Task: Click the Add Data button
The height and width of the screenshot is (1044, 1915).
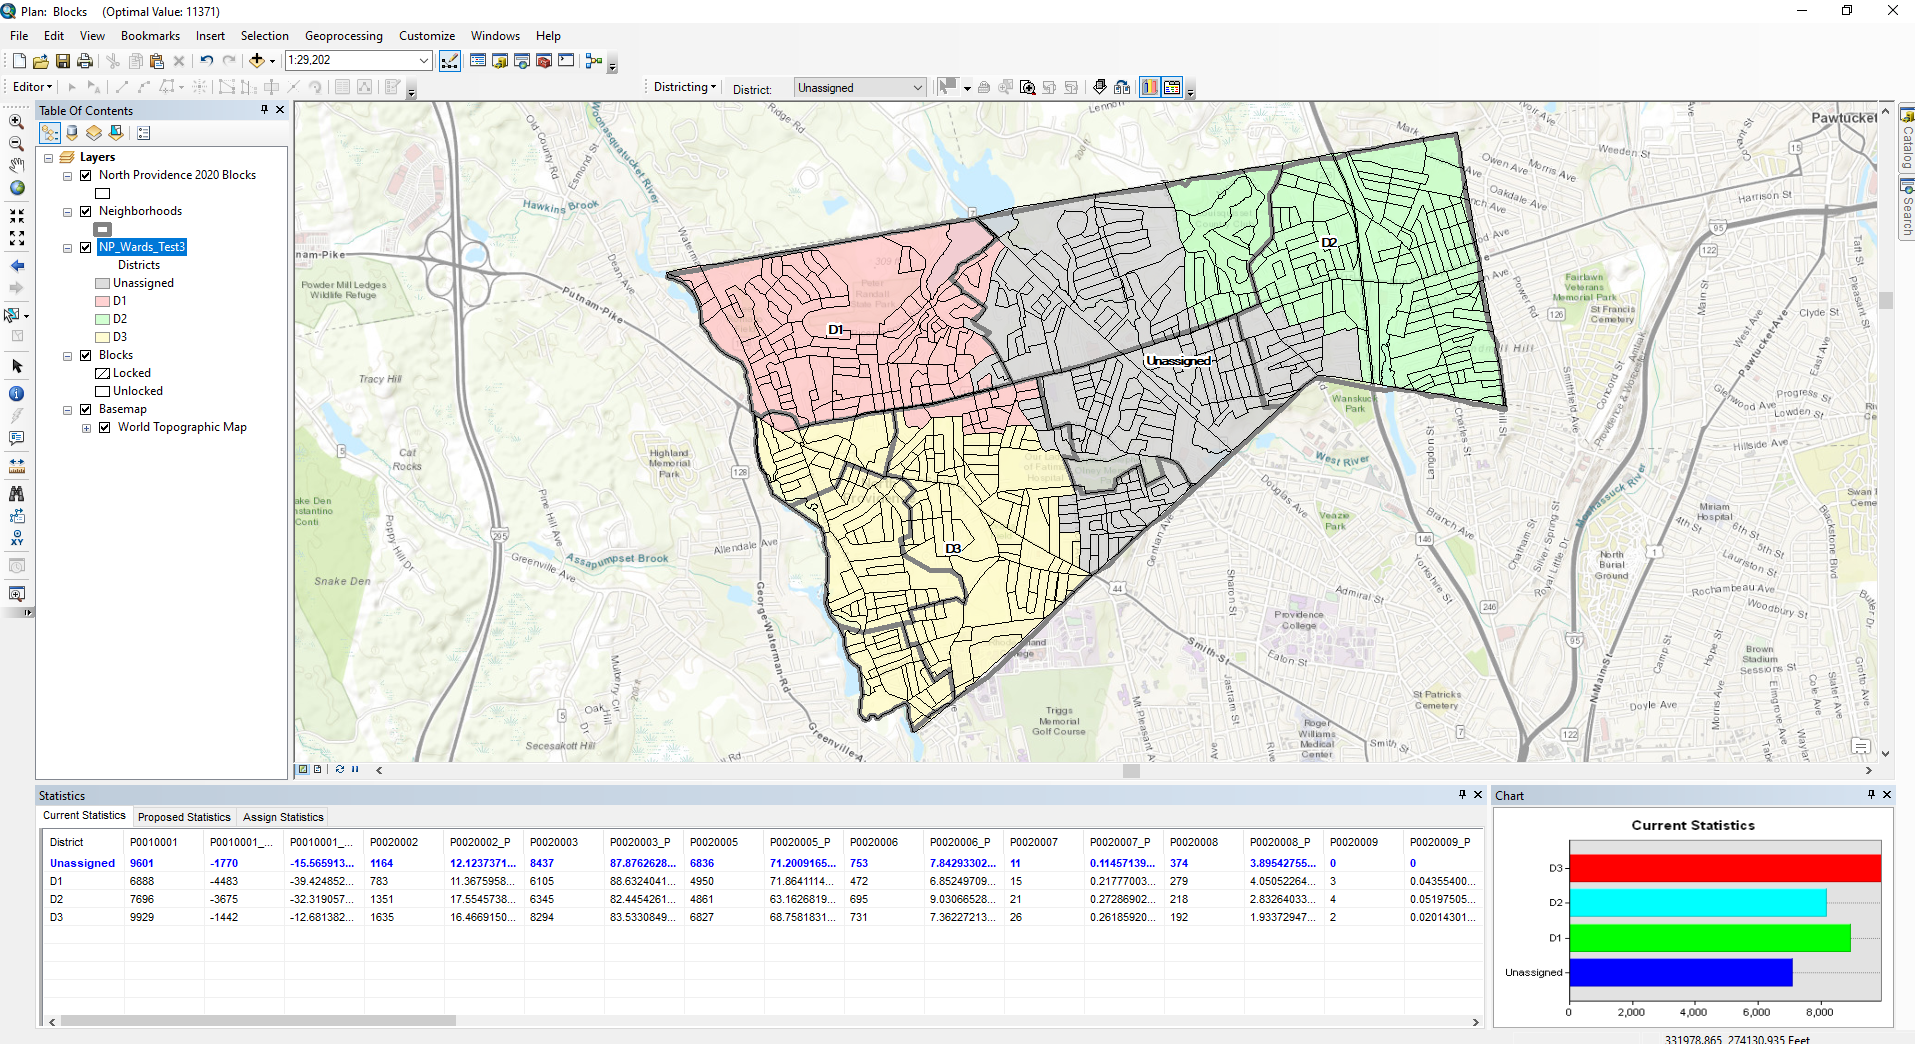Action: pyautogui.click(x=257, y=61)
